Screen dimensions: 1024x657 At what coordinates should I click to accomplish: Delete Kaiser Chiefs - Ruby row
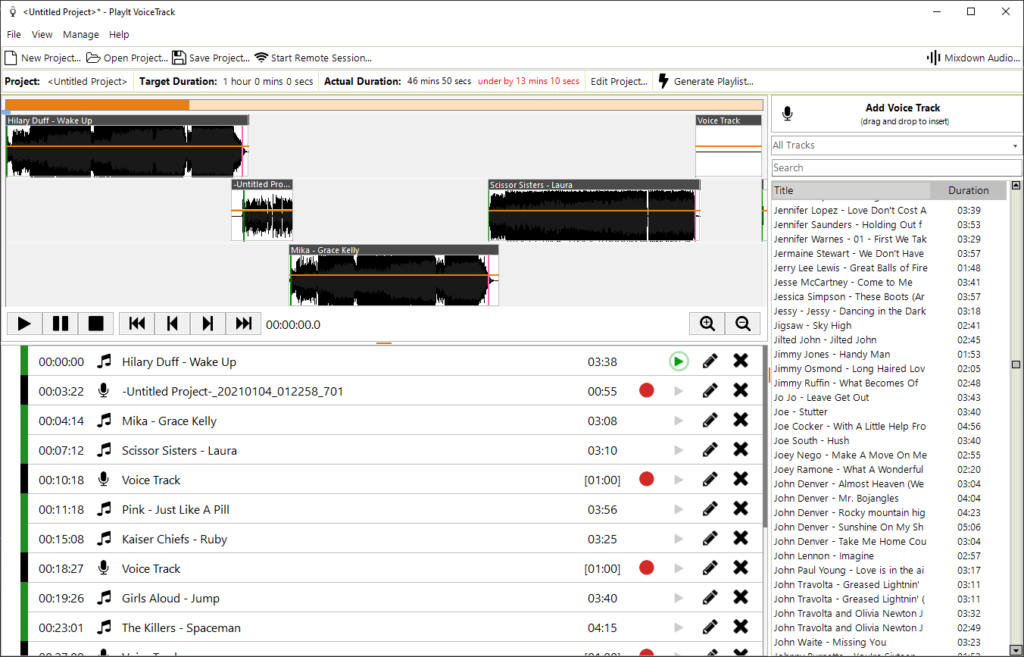click(x=741, y=539)
